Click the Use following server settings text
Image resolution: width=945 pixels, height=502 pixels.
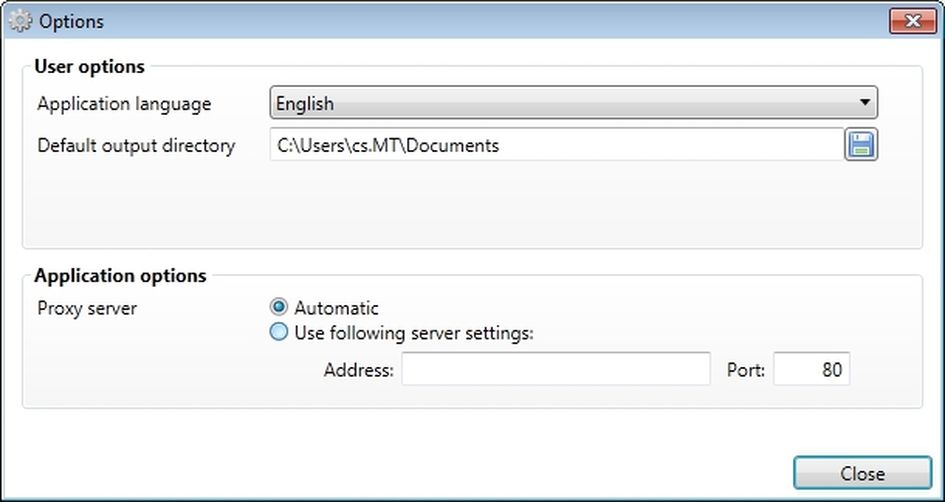point(414,333)
